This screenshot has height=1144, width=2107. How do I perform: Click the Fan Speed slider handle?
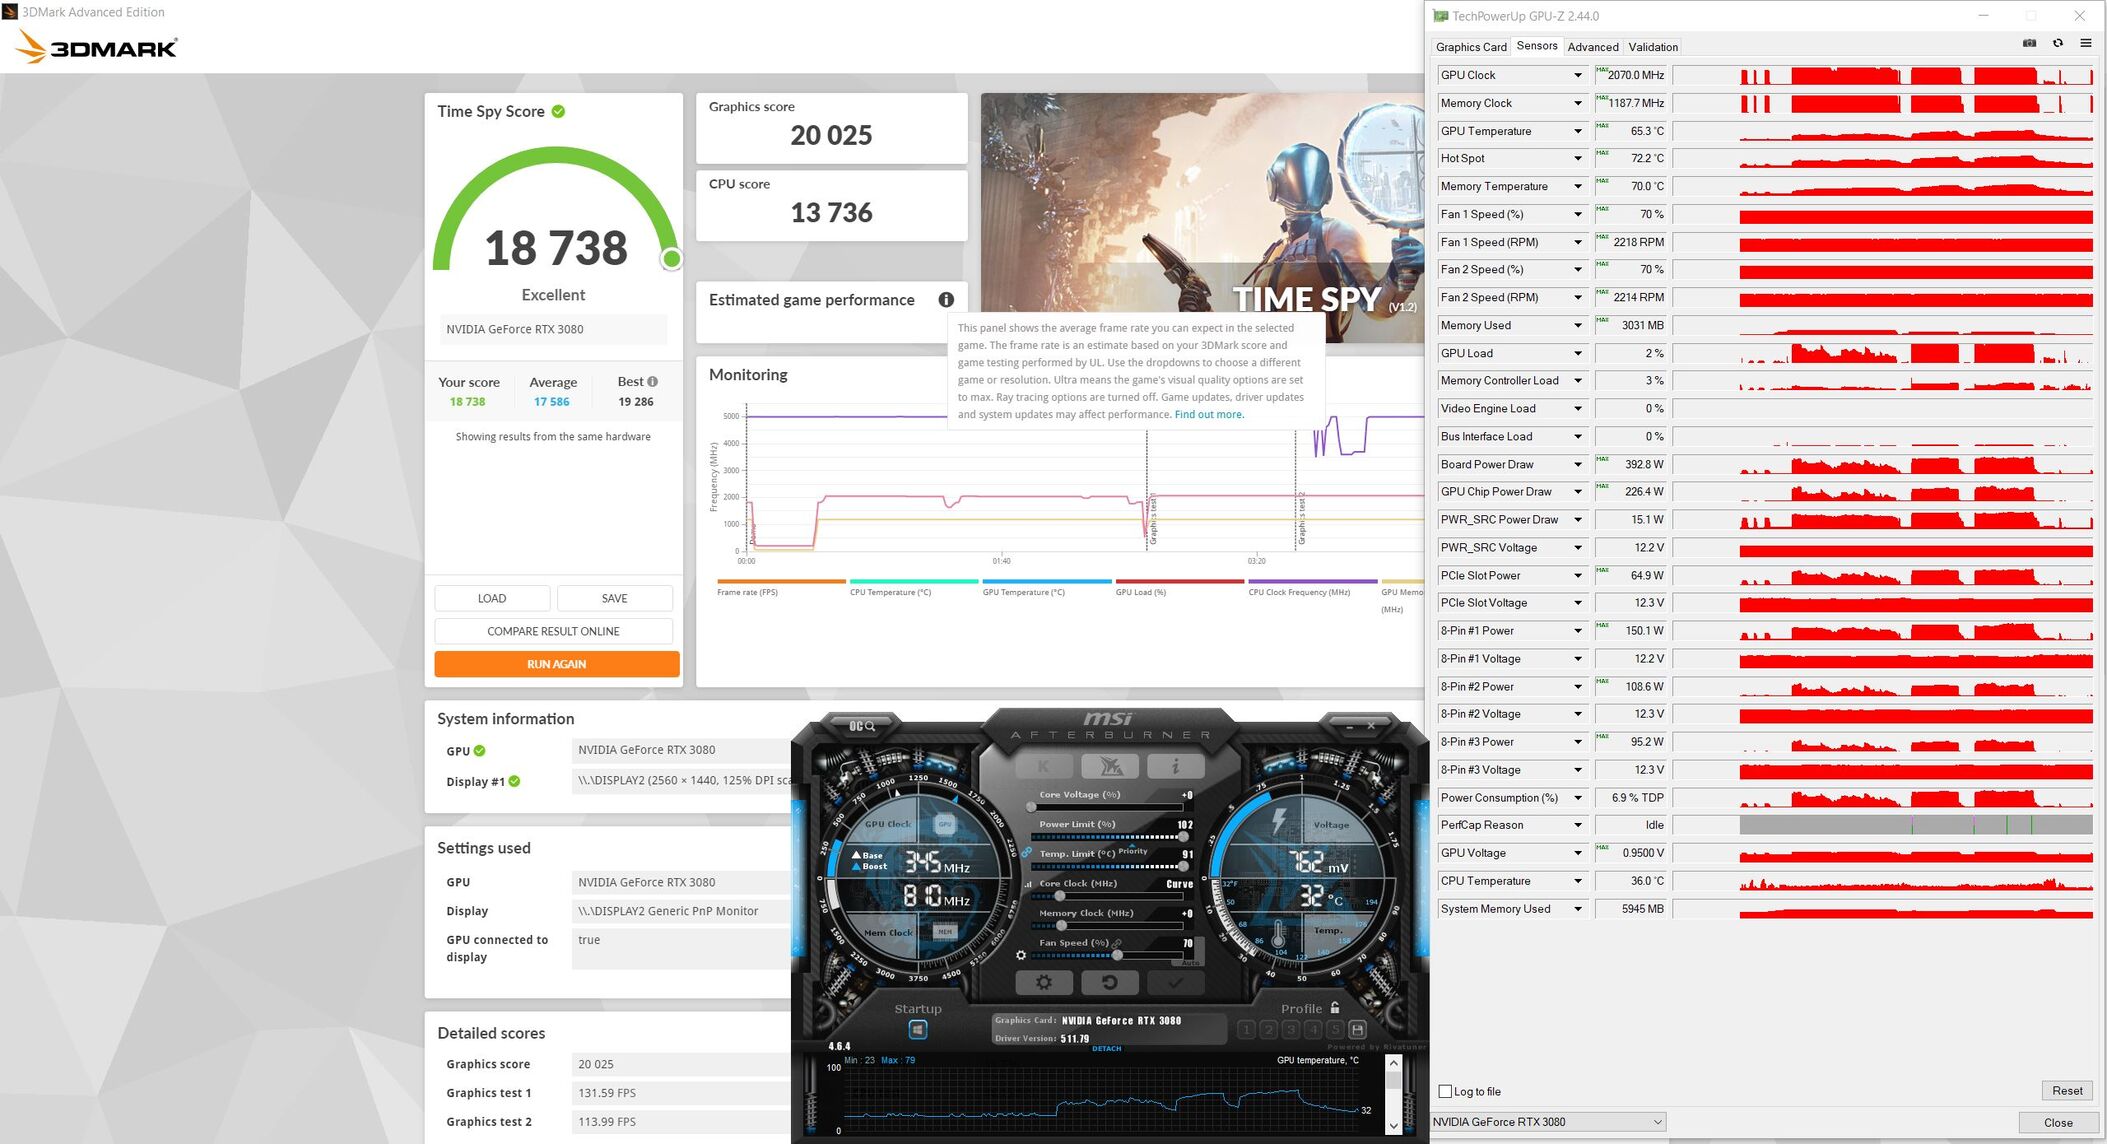[1117, 955]
